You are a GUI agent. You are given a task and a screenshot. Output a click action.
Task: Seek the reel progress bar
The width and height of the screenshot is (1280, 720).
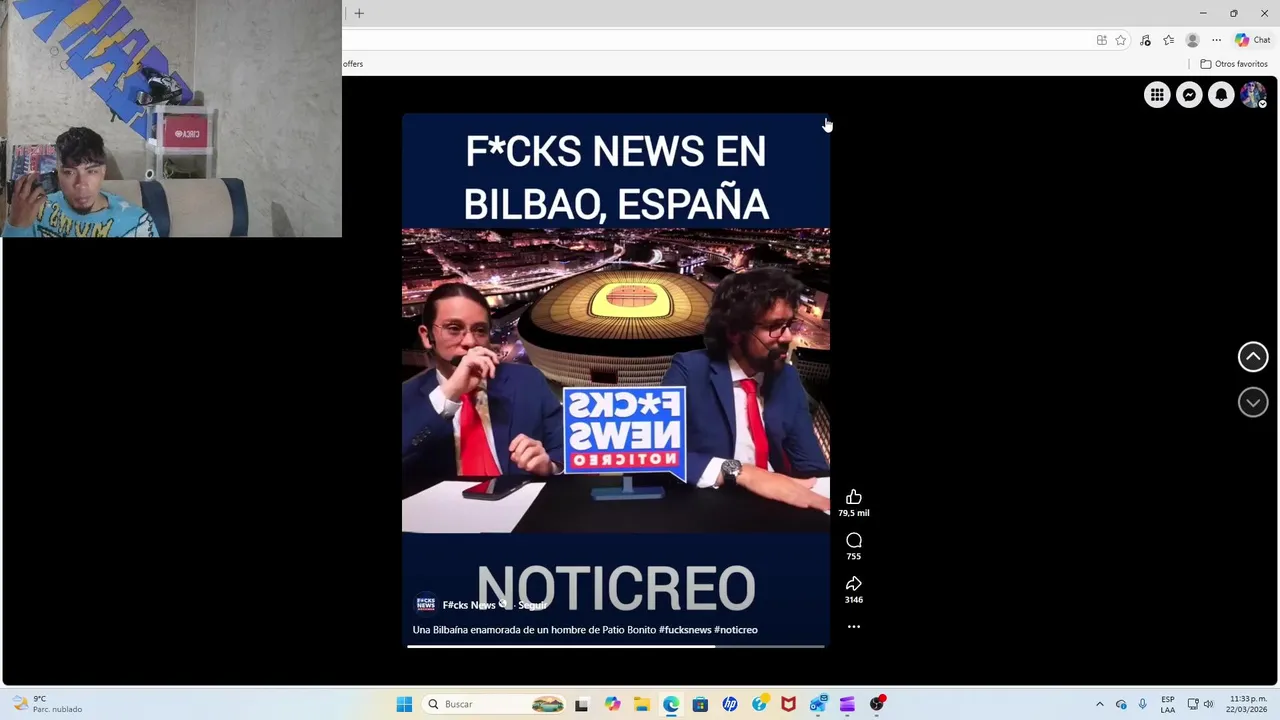point(616,646)
